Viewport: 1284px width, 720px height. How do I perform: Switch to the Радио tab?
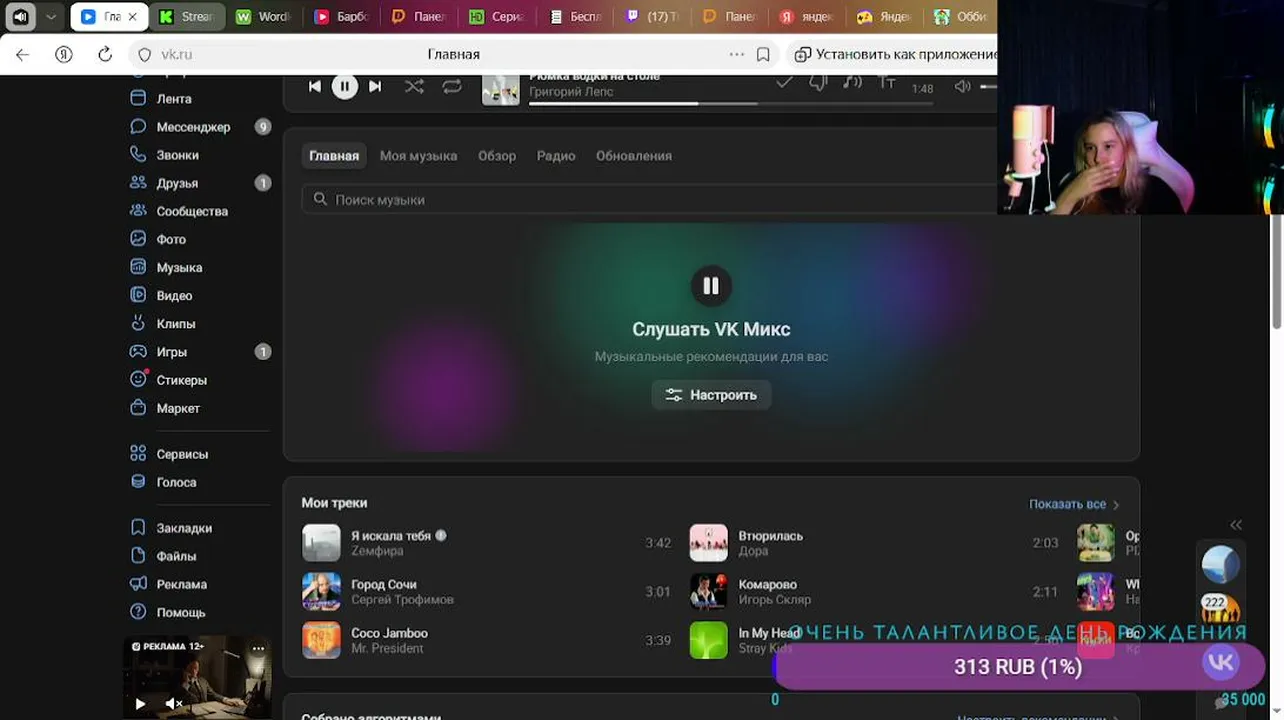(x=556, y=156)
